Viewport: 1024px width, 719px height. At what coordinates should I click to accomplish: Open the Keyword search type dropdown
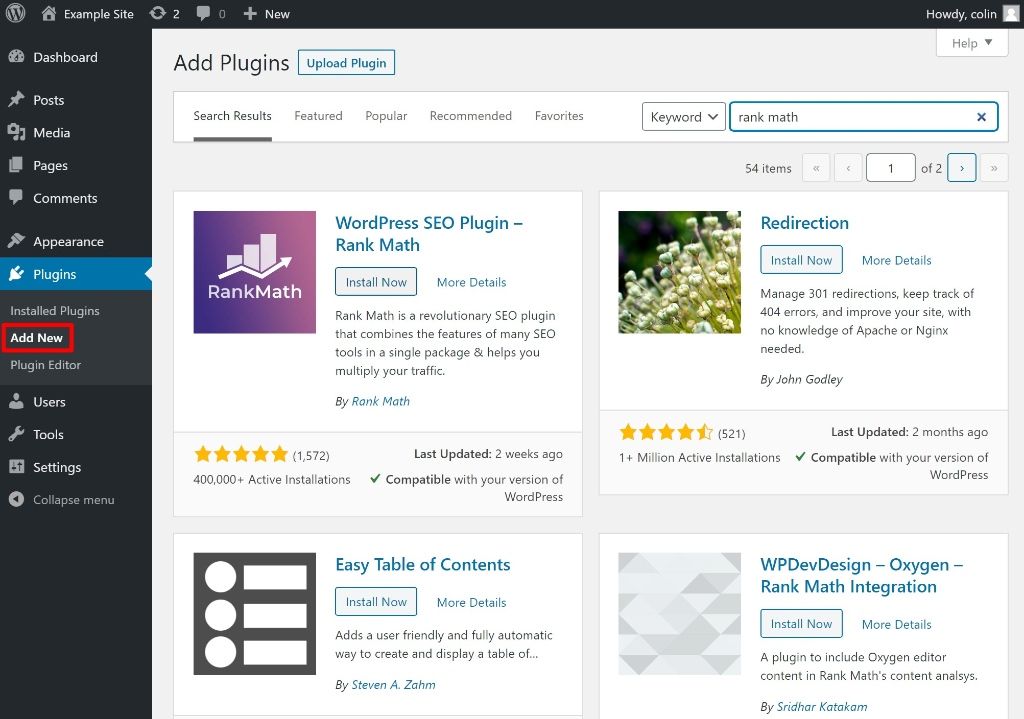click(684, 117)
